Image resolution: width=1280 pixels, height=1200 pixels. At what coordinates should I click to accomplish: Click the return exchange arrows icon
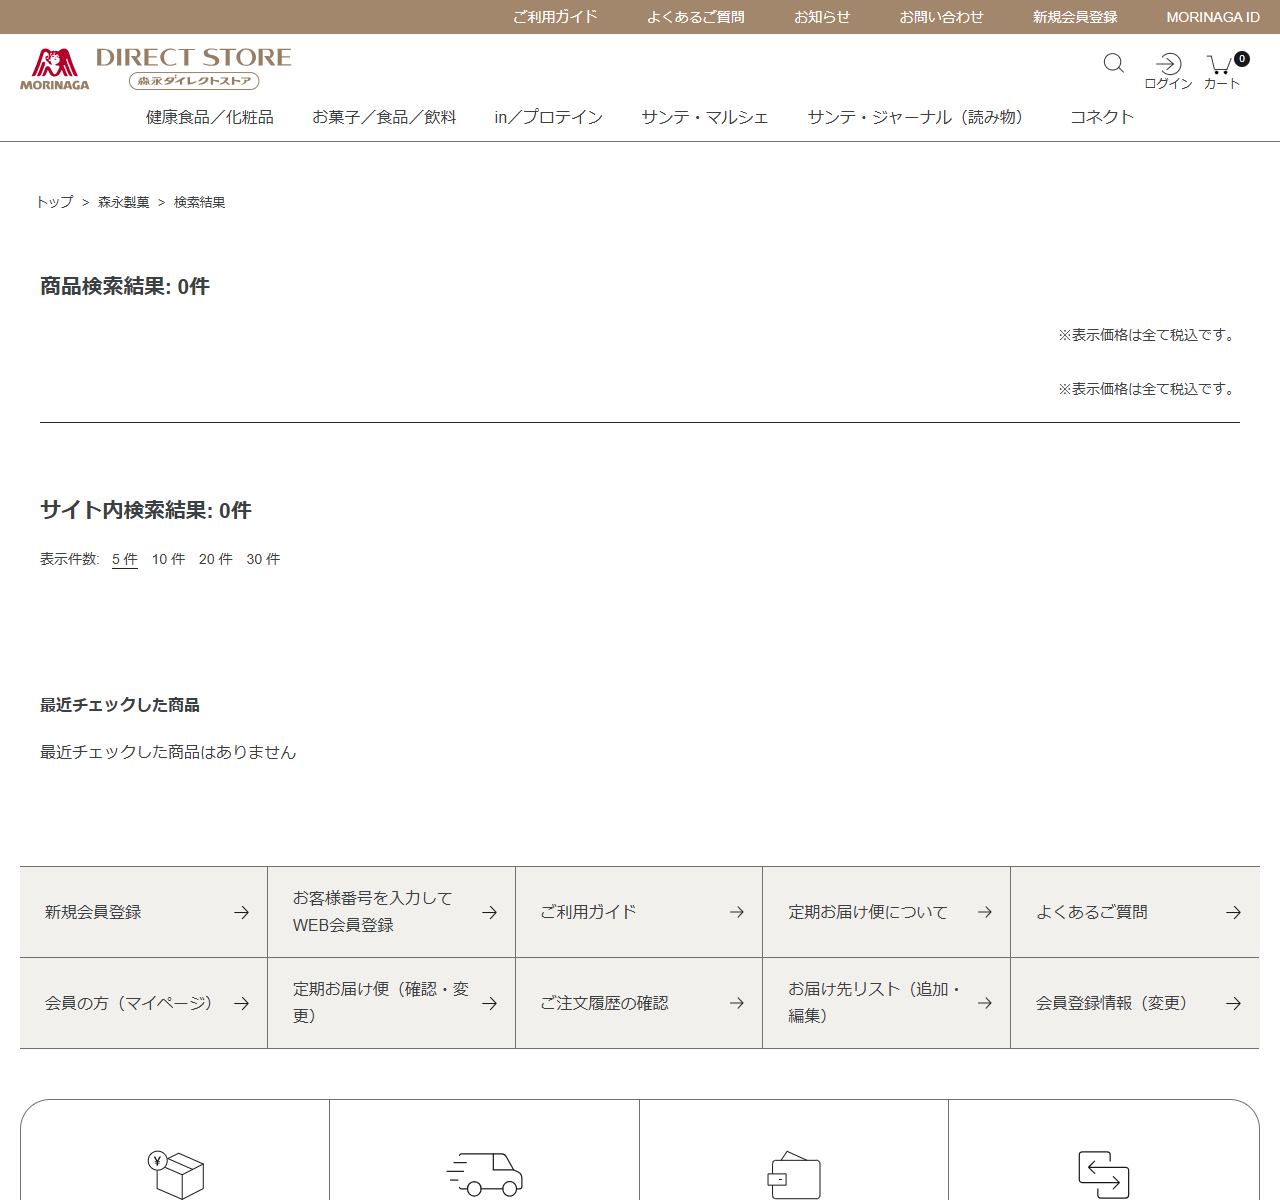pyautogui.click(x=1104, y=1174)
